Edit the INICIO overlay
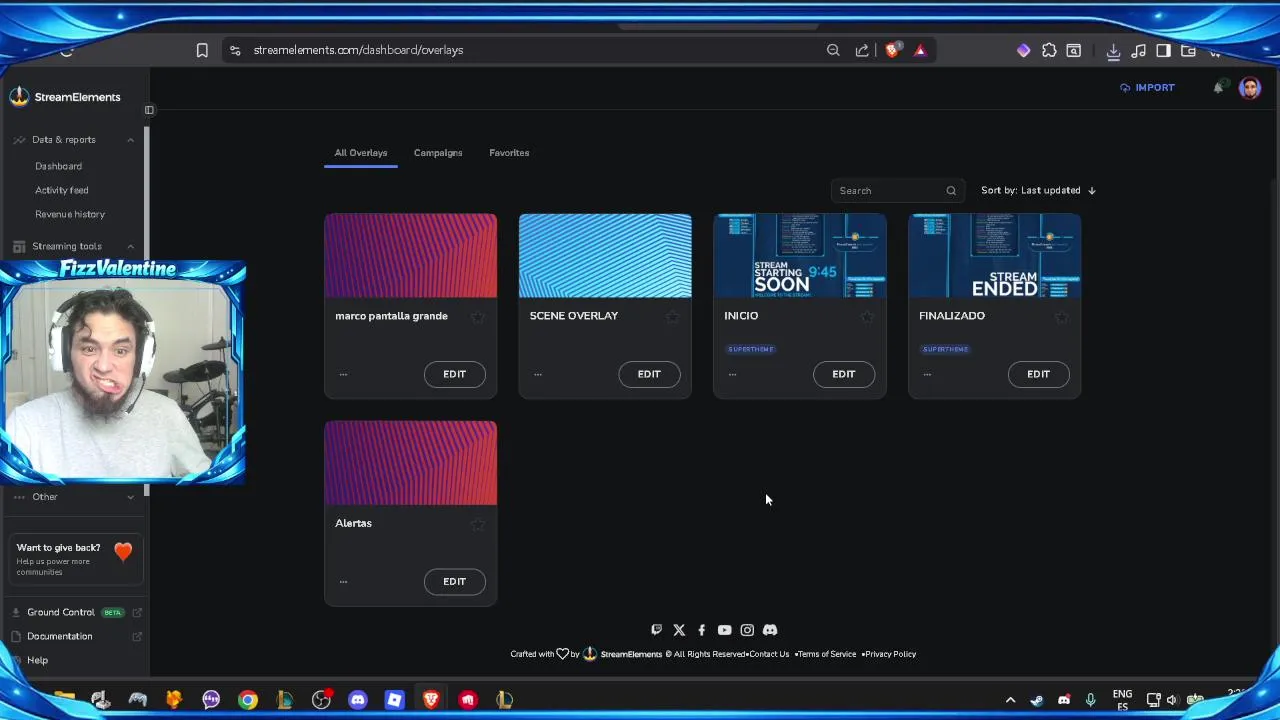Screen dimensions: 1280x720 tap(843, 374)
